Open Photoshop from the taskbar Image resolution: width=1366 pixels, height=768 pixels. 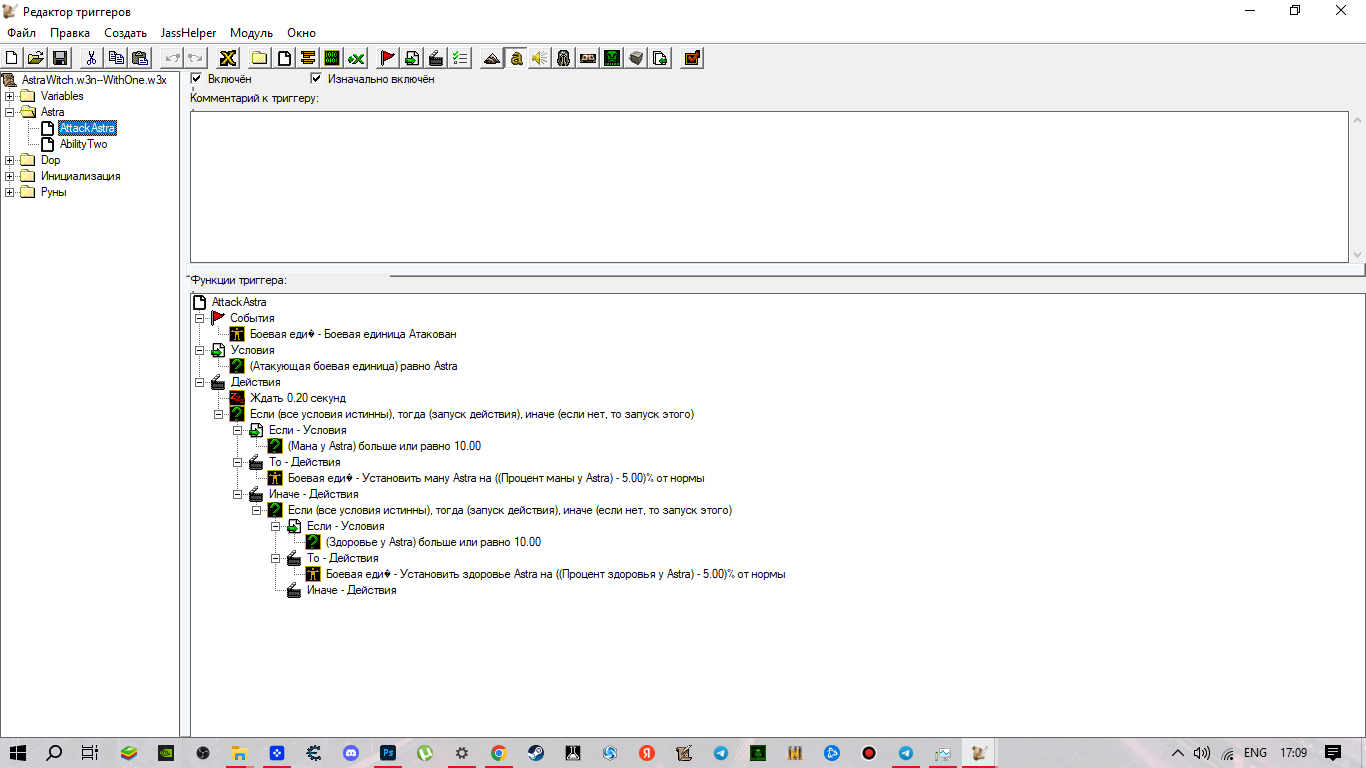(388, 753)
